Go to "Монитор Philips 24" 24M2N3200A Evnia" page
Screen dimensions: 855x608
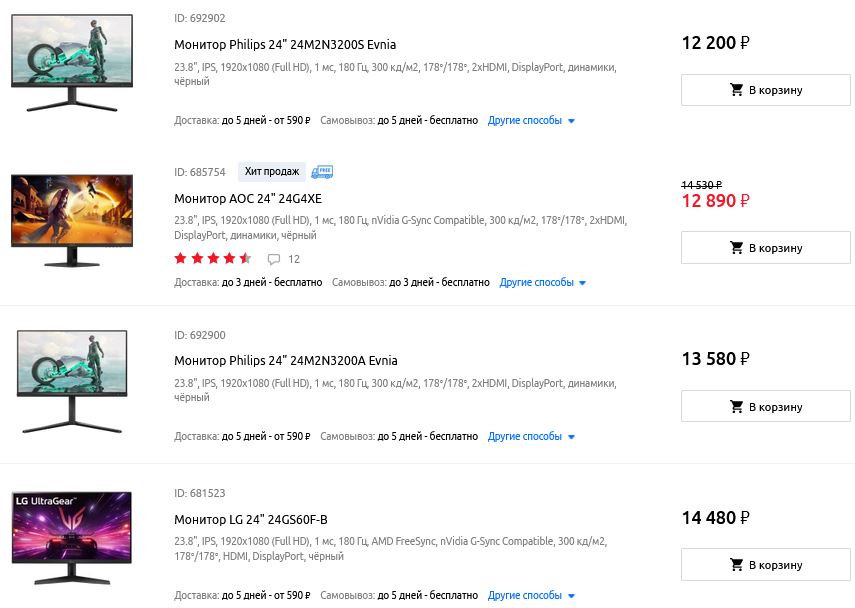click(x=285, y=361)
